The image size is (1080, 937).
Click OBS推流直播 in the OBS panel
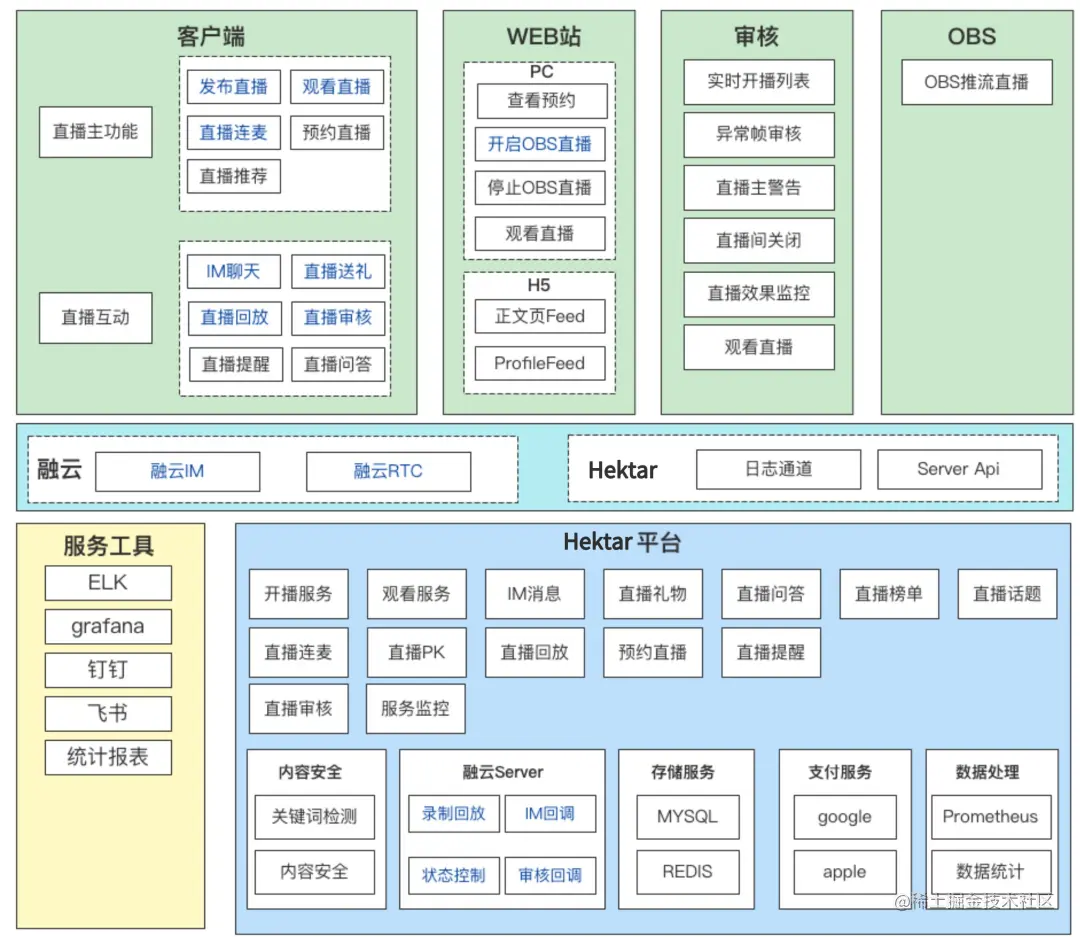(x=975, y=82)
